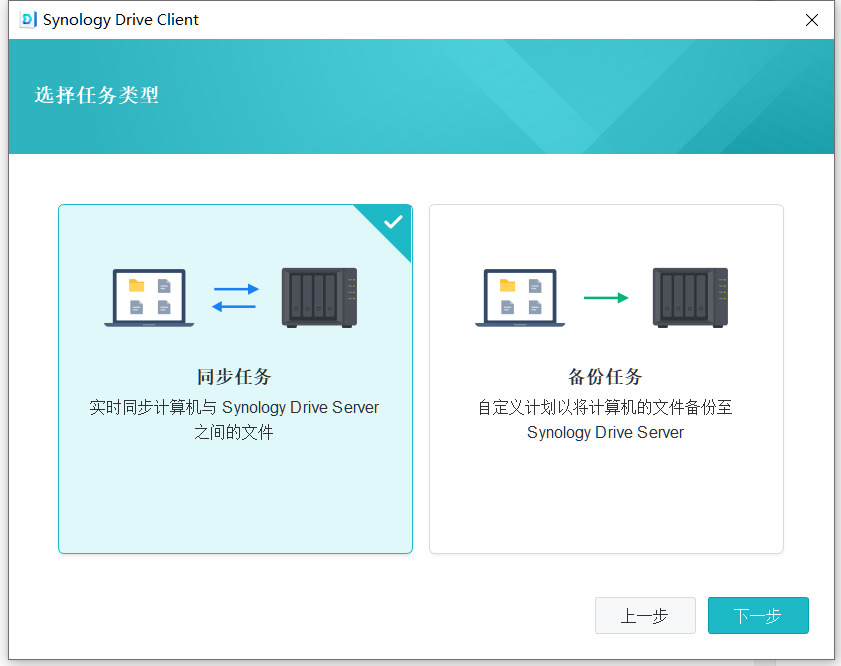Select the 备份任务 backup task option
Viewport: 841px width, 666px height.
click(605, 480)
